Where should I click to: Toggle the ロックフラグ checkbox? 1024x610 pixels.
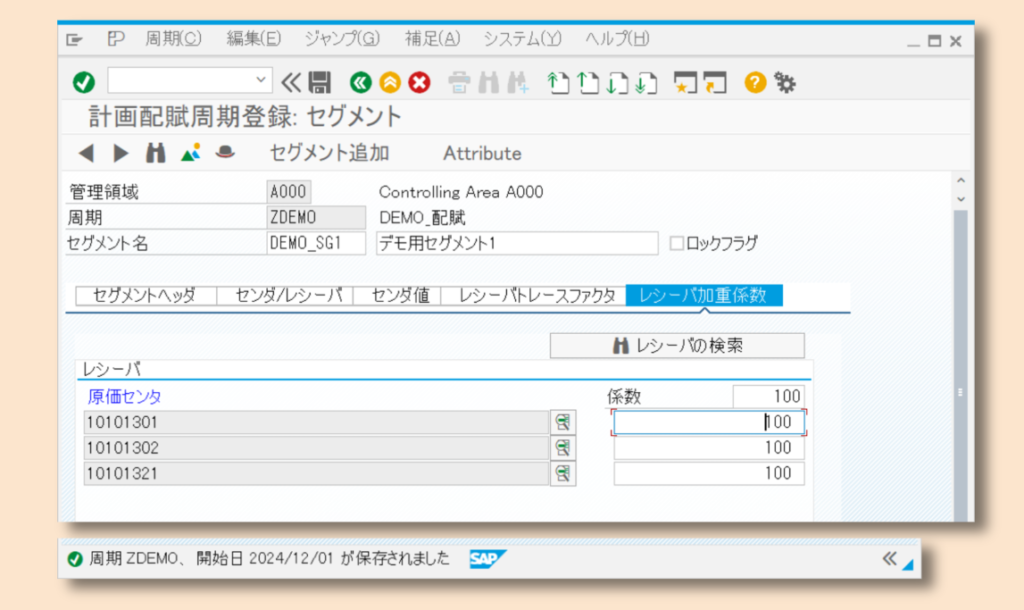677,243
